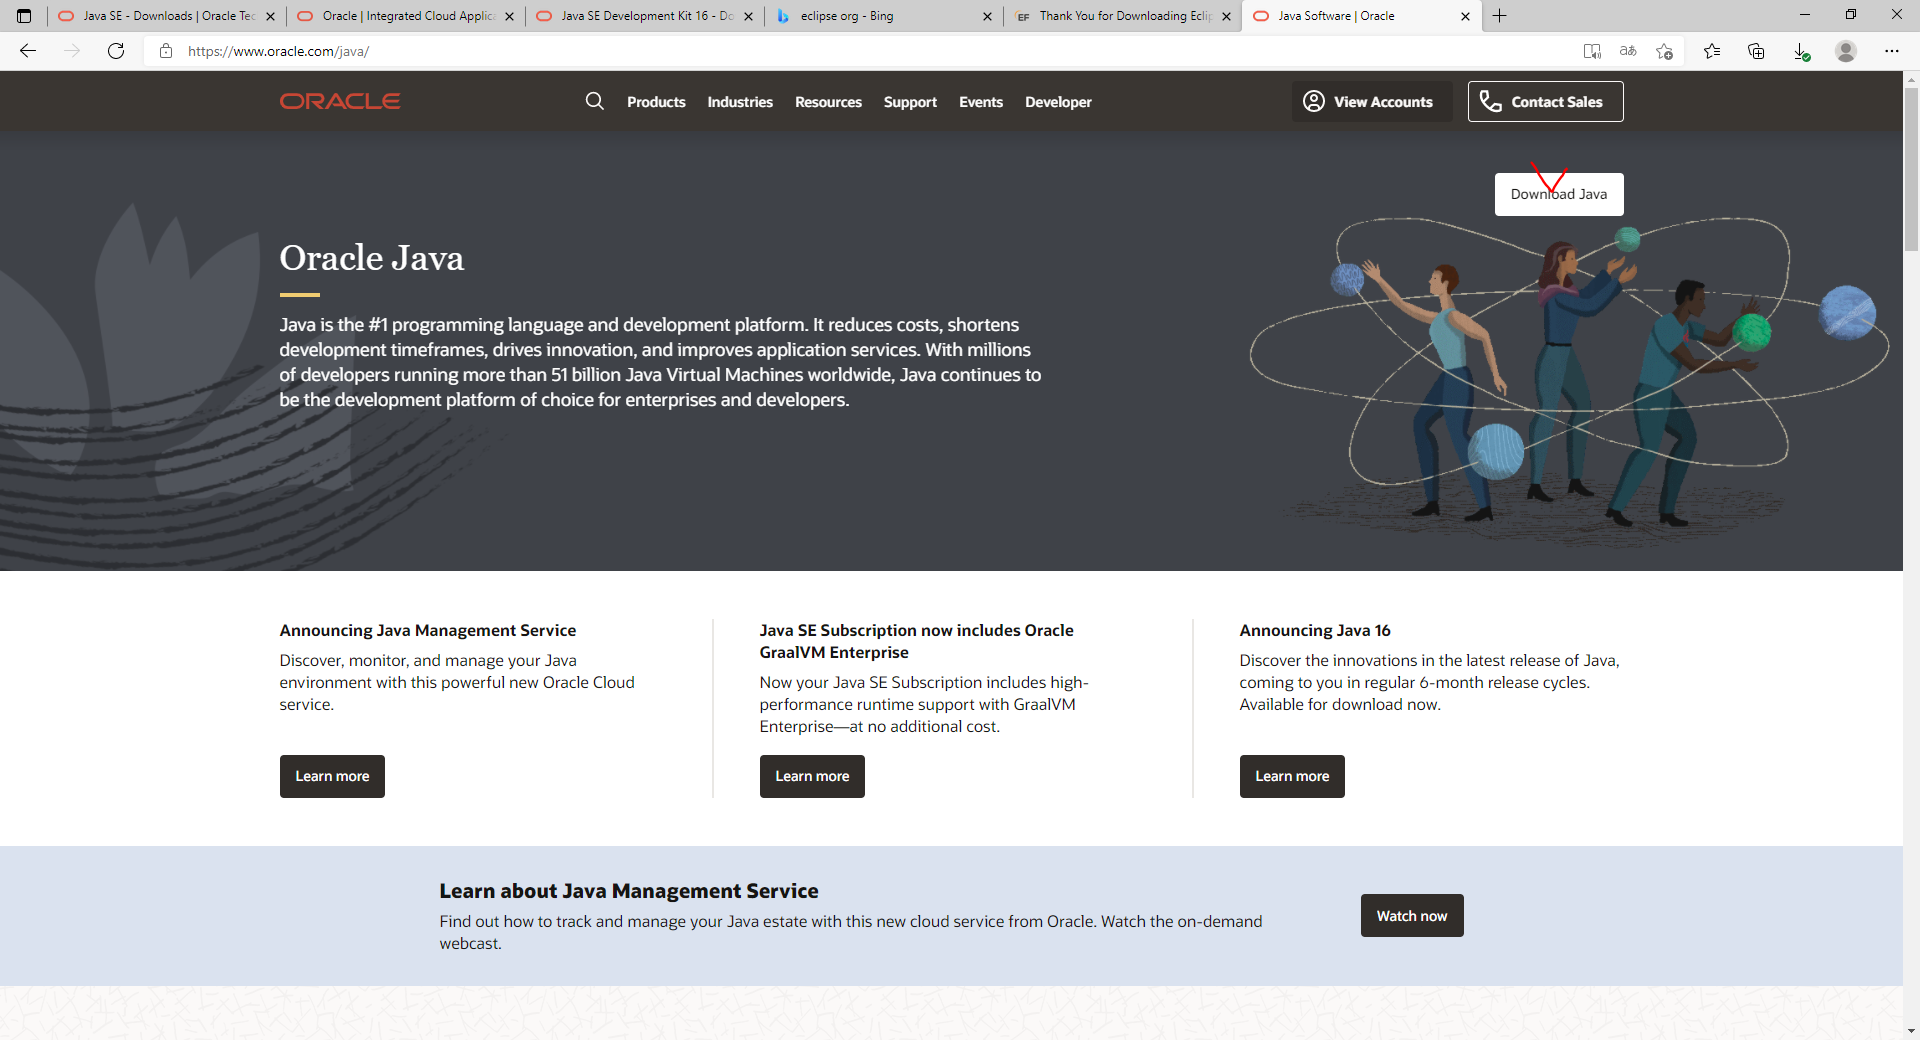1920x1040 pixels.
Task: Close the Oracle Integrated Cloud tab
Action: (x=509, y=16)
